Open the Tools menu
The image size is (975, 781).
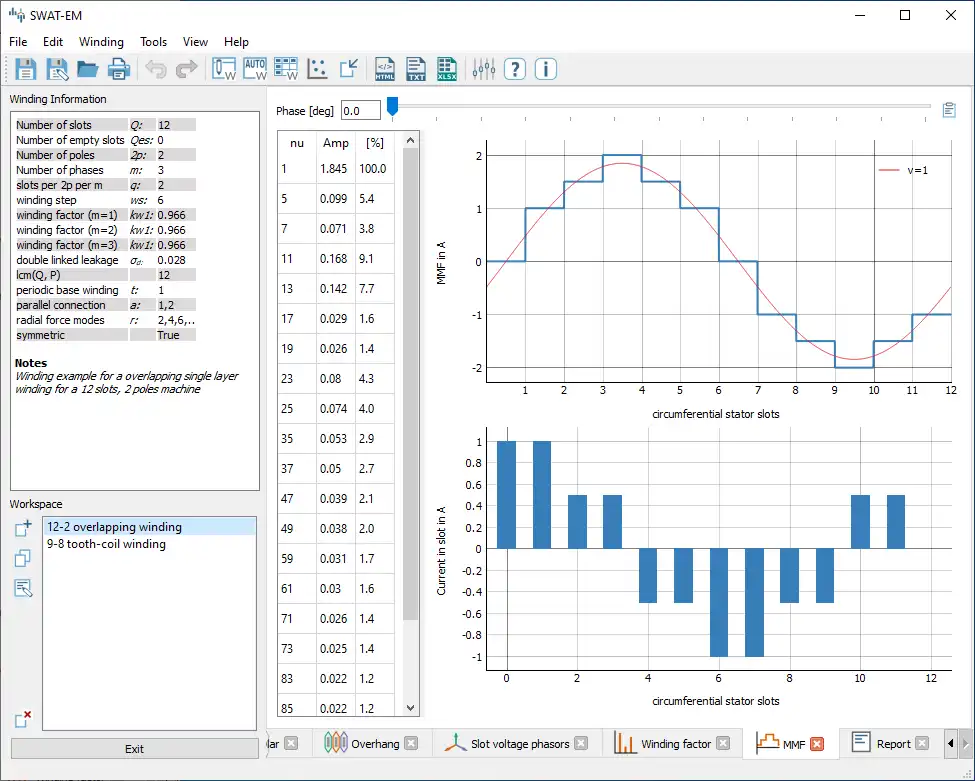tap(153, 42)
